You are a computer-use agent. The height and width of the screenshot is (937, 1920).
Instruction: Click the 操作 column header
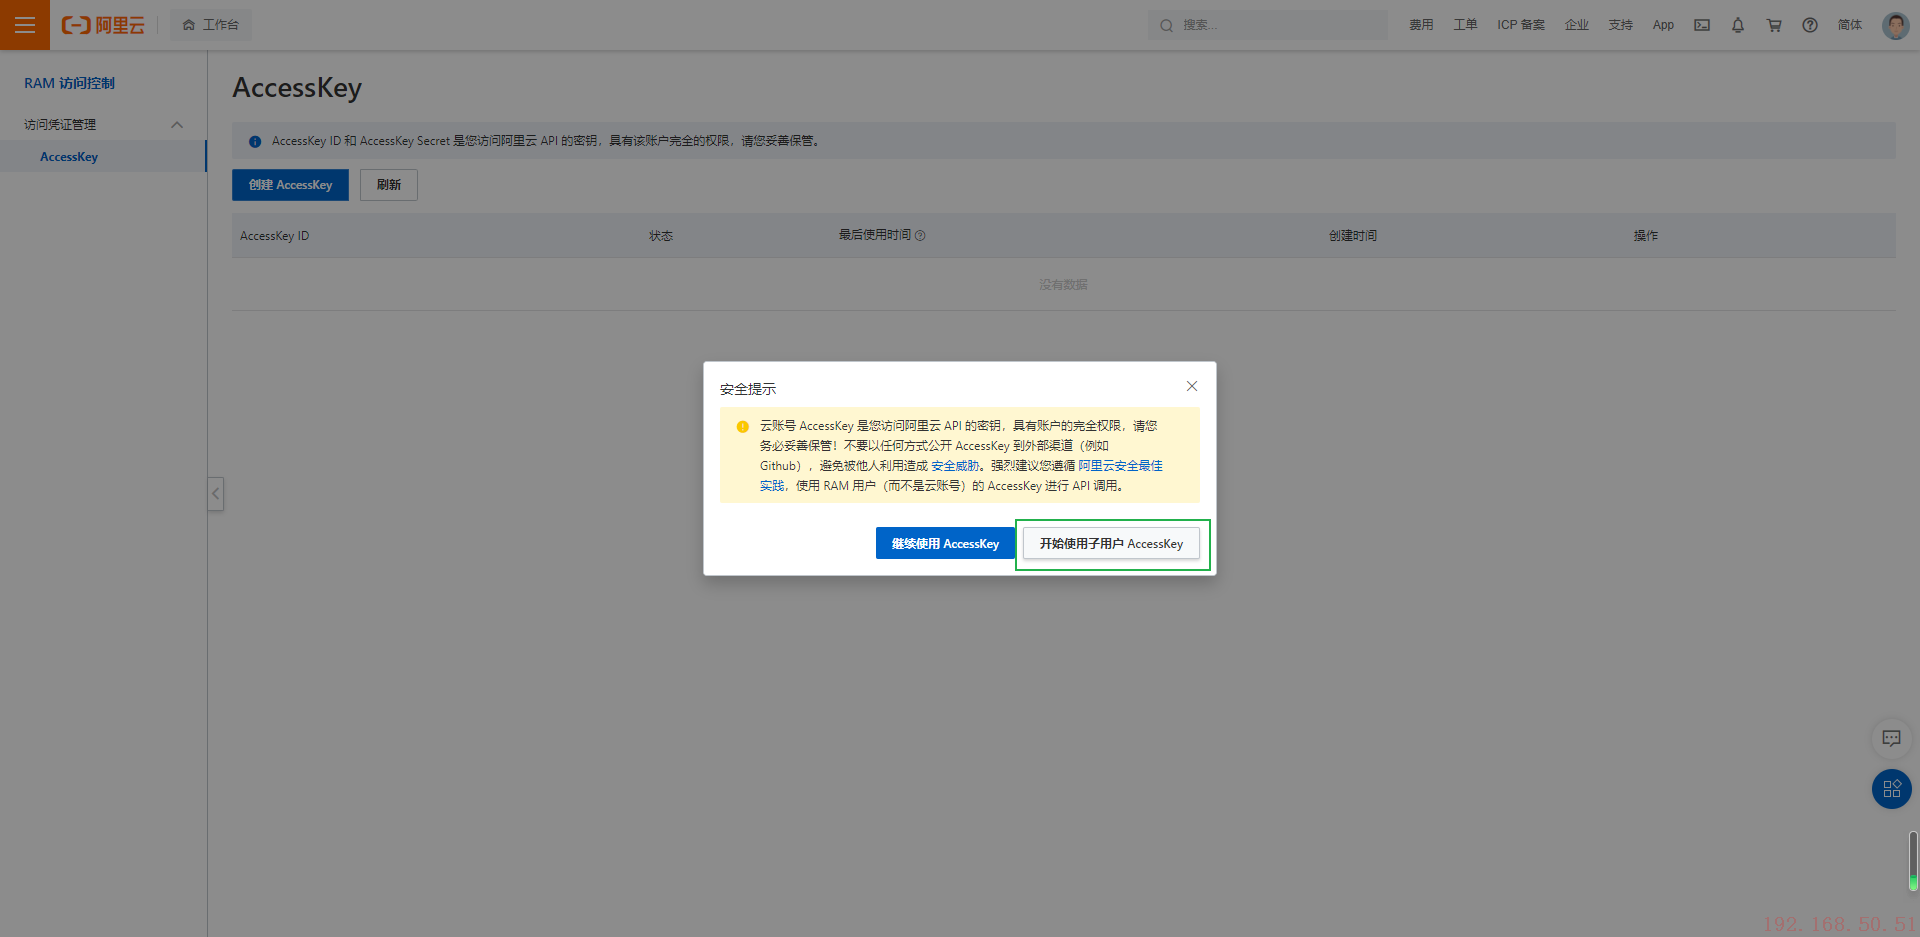coord(1646,236)
